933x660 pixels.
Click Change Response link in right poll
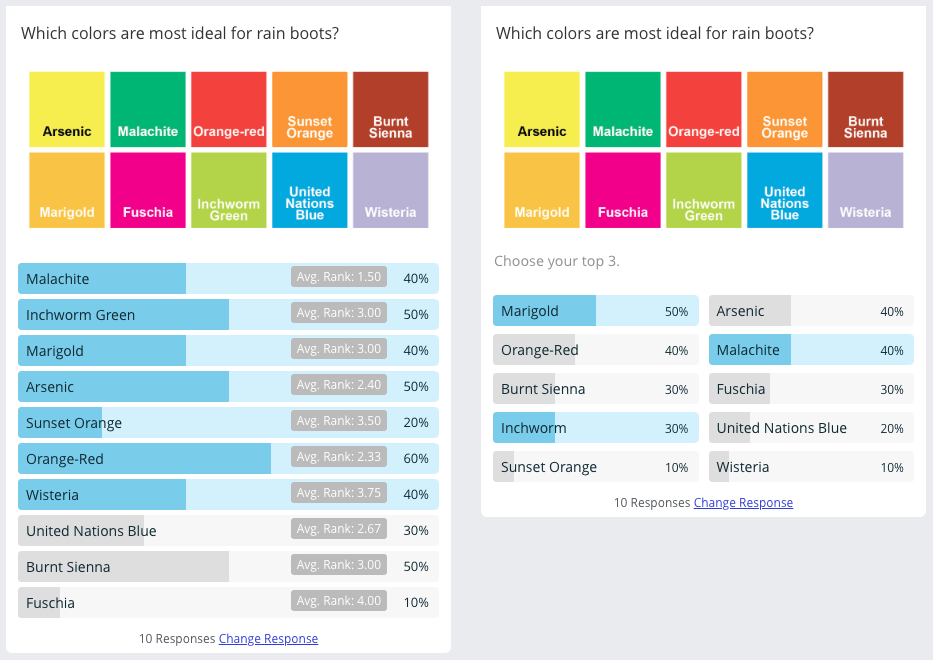pyautogui.click(x=743, y=503)
